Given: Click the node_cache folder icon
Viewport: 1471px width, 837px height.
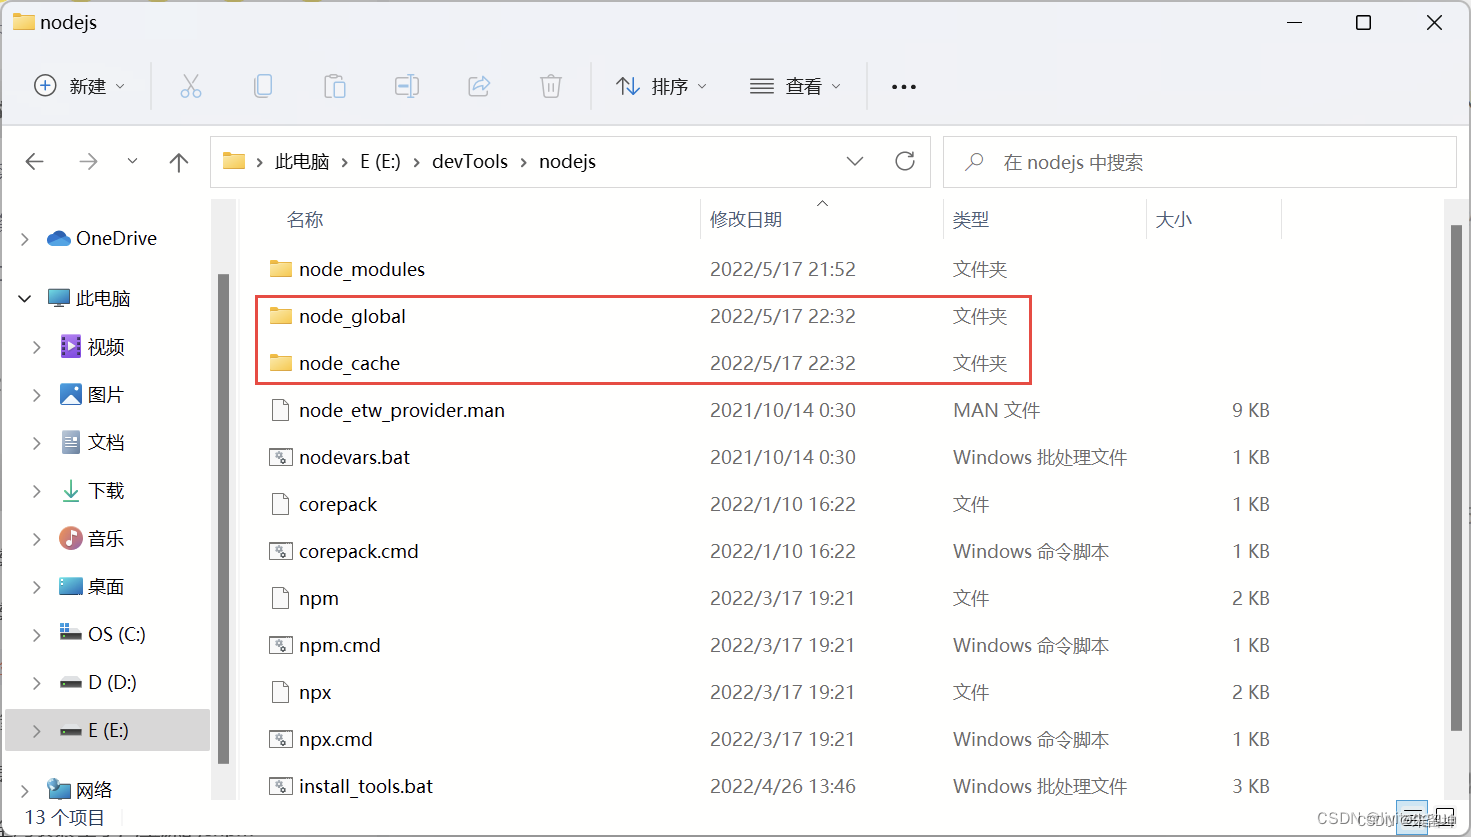Looking at the screenshot, I should point(281,363).
